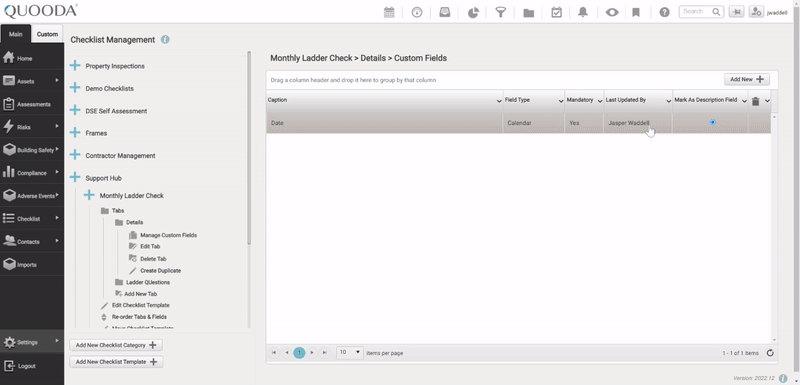Click the version info icon

(783, 378)
